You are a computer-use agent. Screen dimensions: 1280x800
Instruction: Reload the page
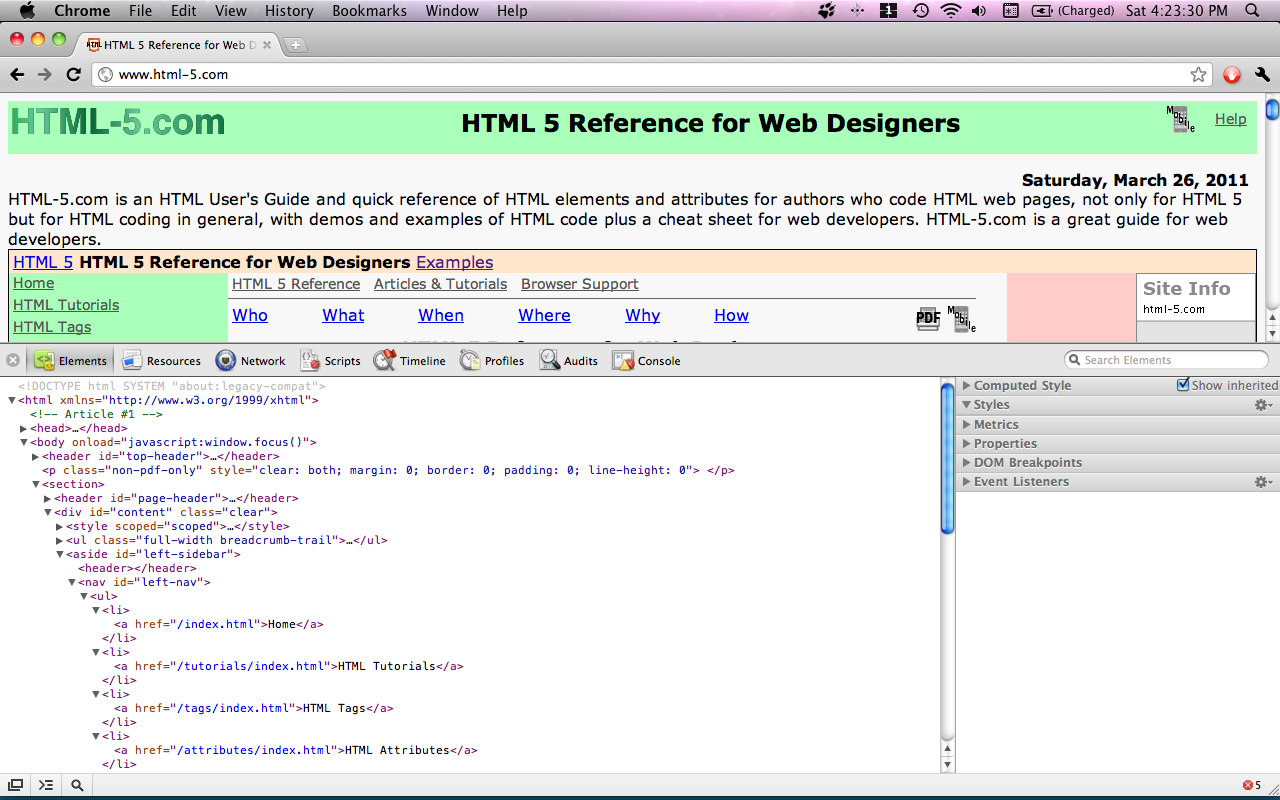[x=73, y=74]
